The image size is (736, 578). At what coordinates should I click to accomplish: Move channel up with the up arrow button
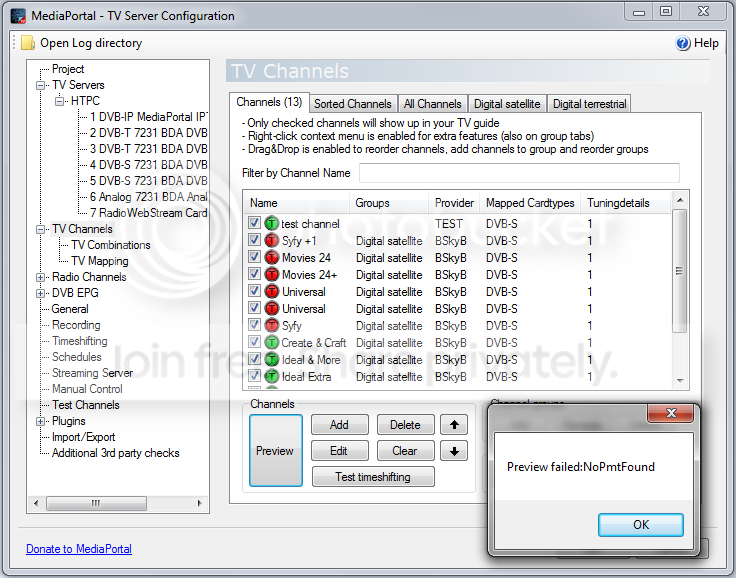454,425
